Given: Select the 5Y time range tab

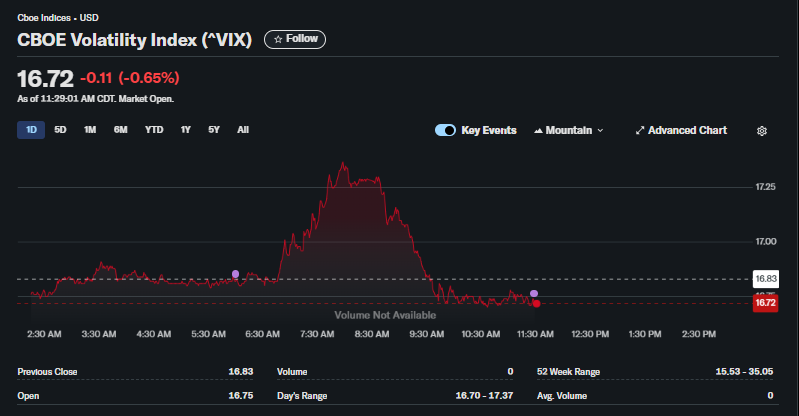Looking at the screenshot, I should tap(214, 130).
